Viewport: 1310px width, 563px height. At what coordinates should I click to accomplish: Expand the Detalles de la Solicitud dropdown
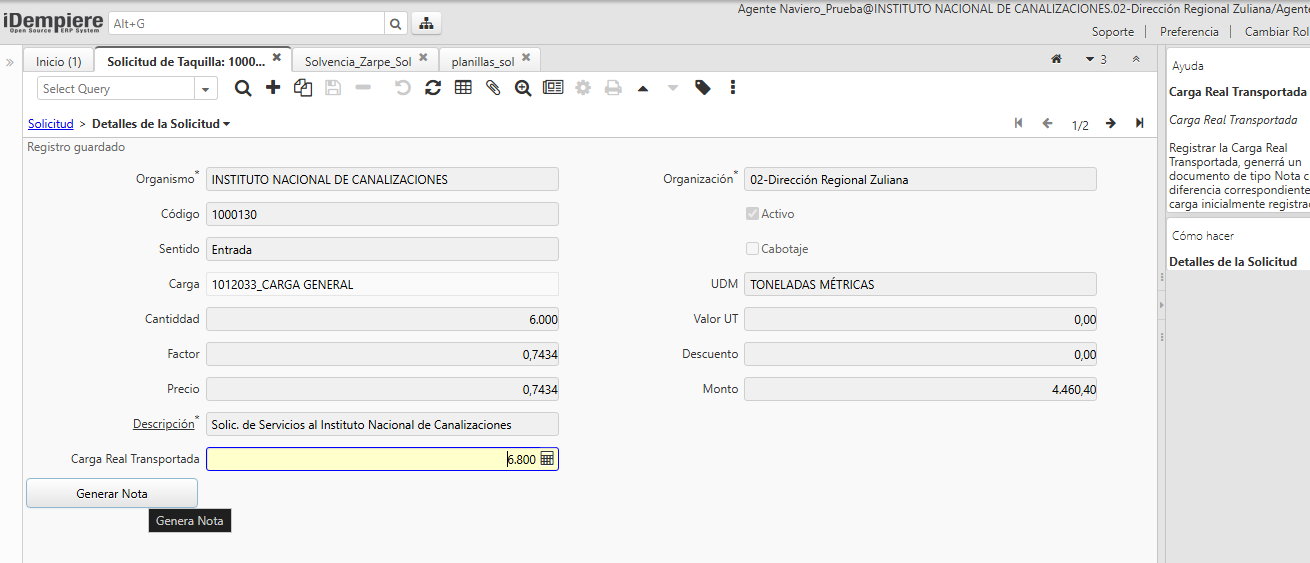[227, 124]
